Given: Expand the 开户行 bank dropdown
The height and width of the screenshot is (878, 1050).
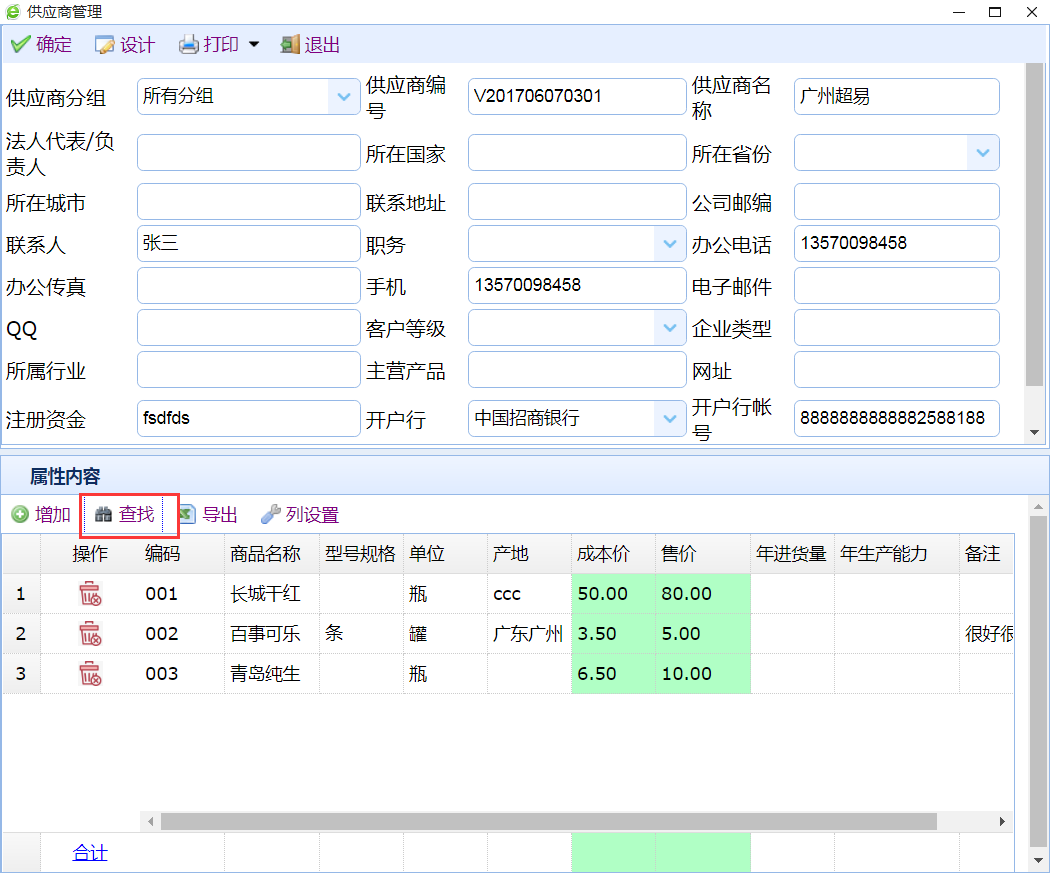Looking at the screenshot, I should click(670, 419).
